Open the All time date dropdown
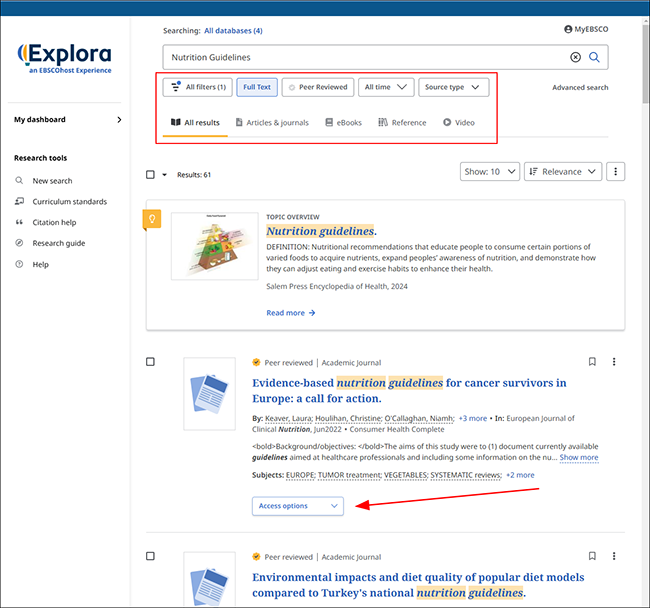 [x=386, y=87]
